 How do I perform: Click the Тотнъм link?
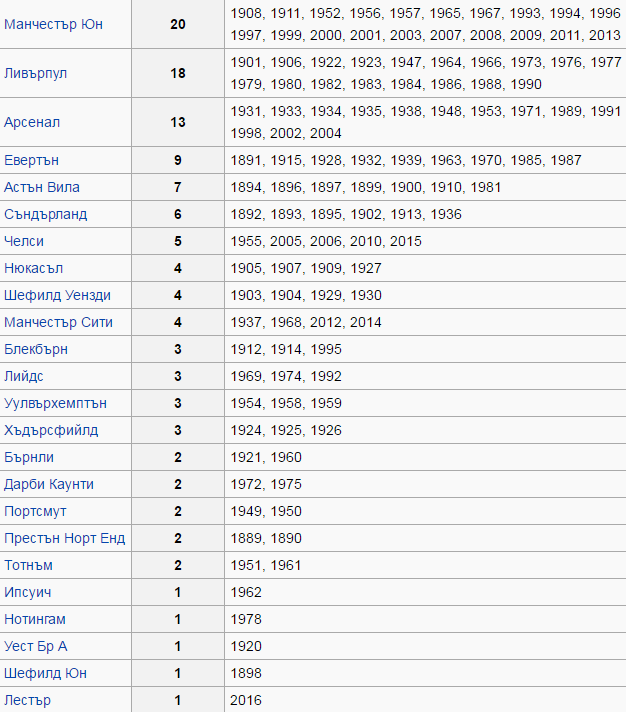(28, 565)
